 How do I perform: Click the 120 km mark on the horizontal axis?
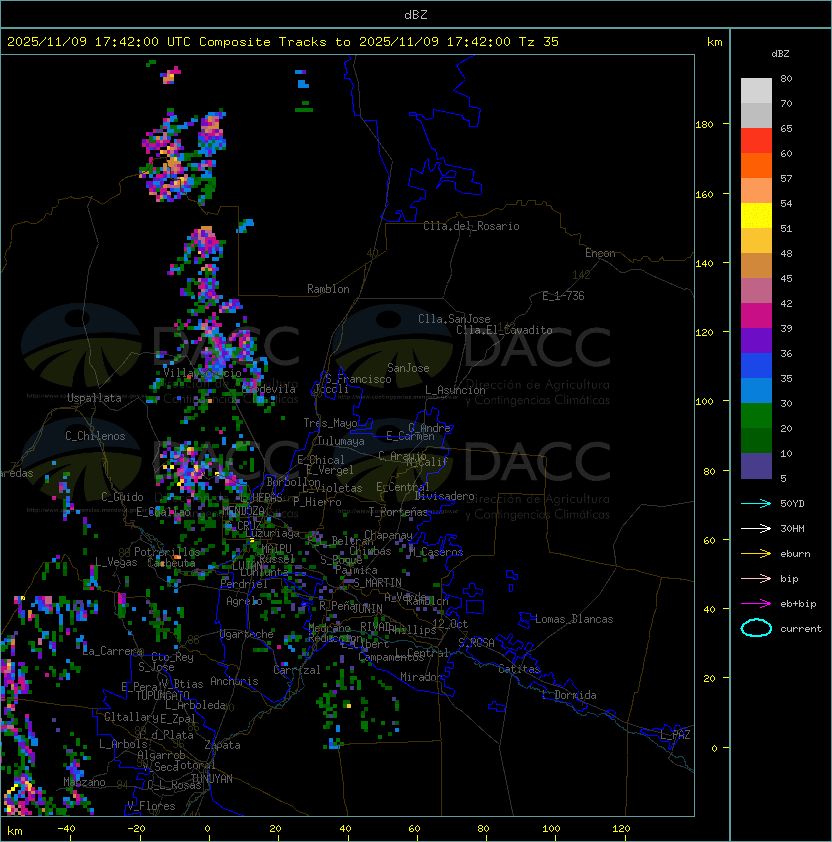(x=621, y=829)
